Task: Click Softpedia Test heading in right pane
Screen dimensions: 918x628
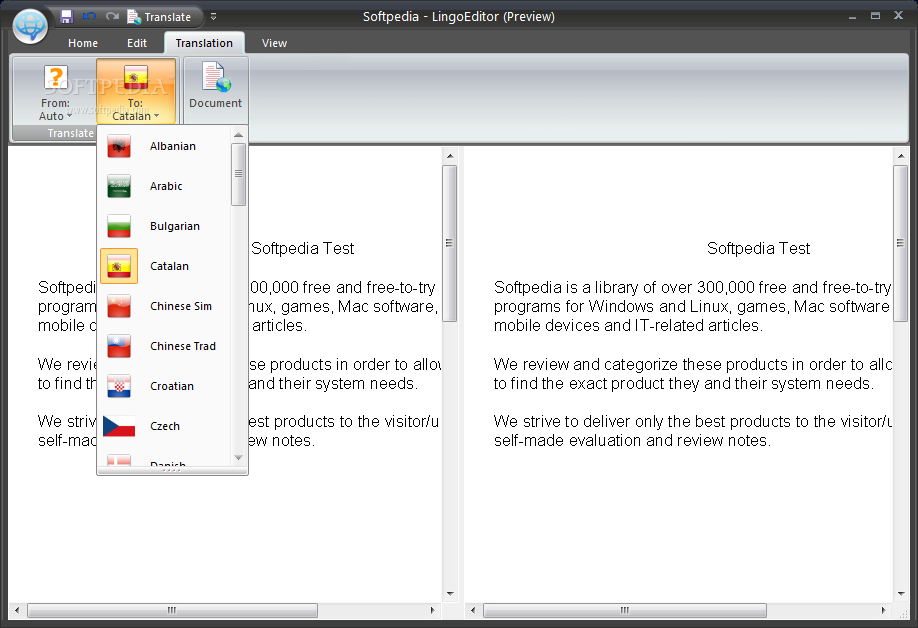Action: click(758, 249)
